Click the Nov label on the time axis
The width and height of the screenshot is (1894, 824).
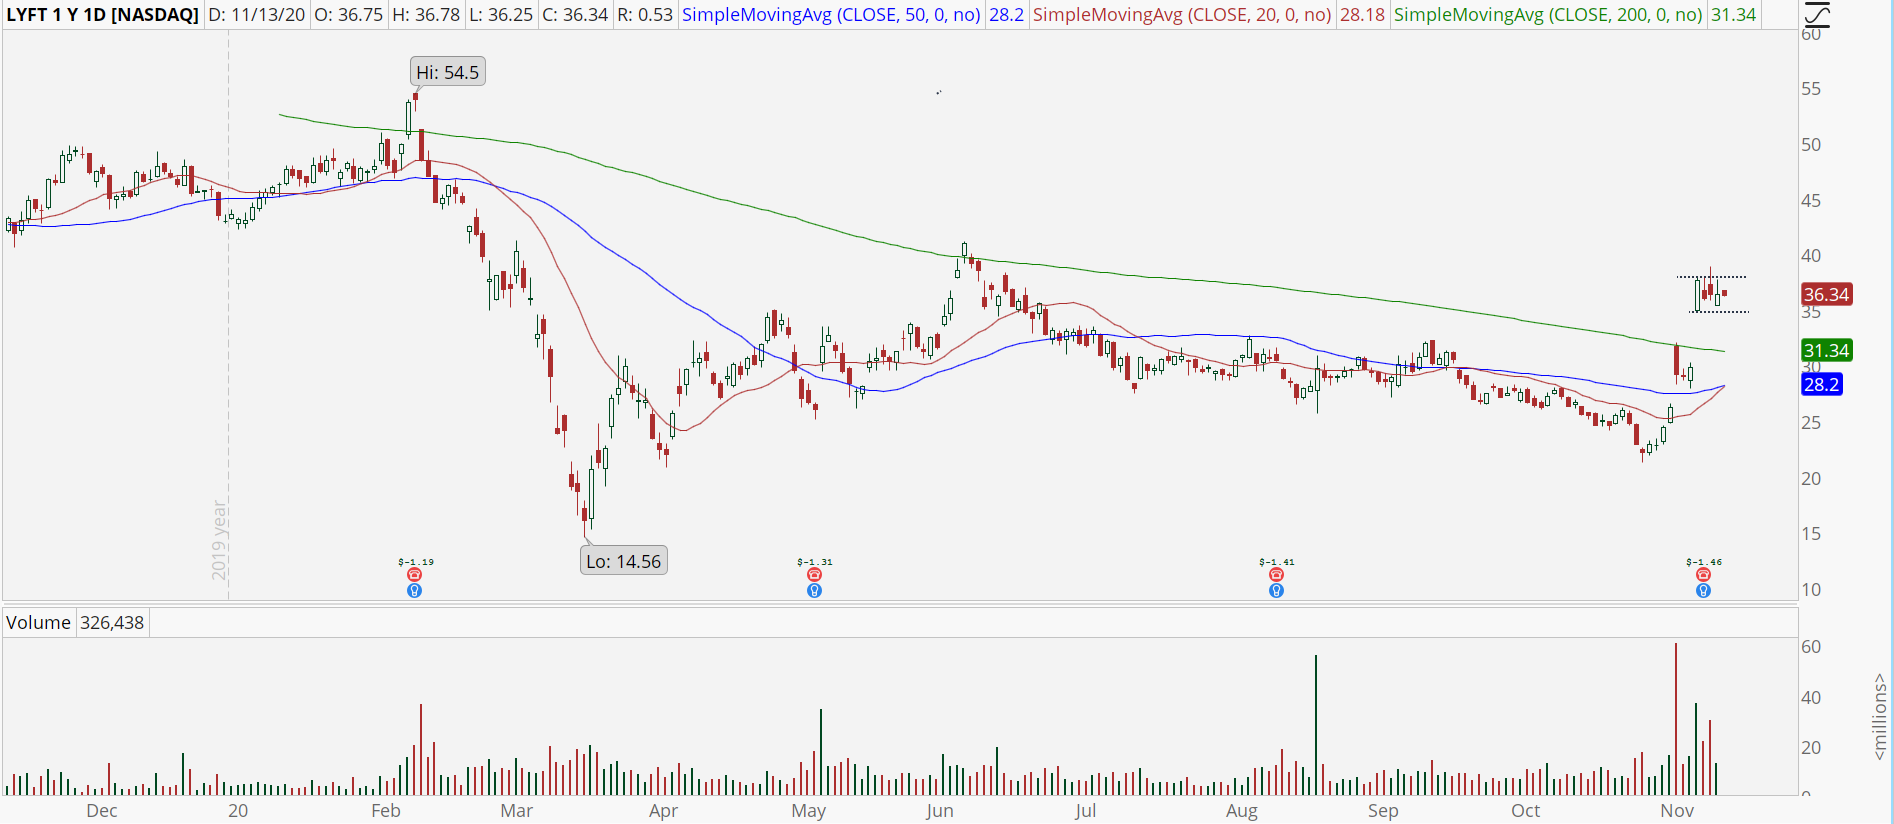click(x=1677, y=810)
